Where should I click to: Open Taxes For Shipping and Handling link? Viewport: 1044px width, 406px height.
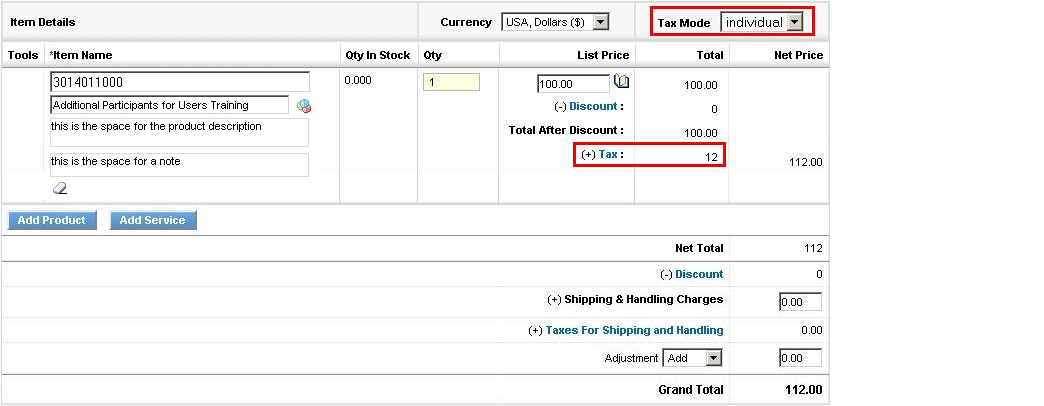coord(635,330)
